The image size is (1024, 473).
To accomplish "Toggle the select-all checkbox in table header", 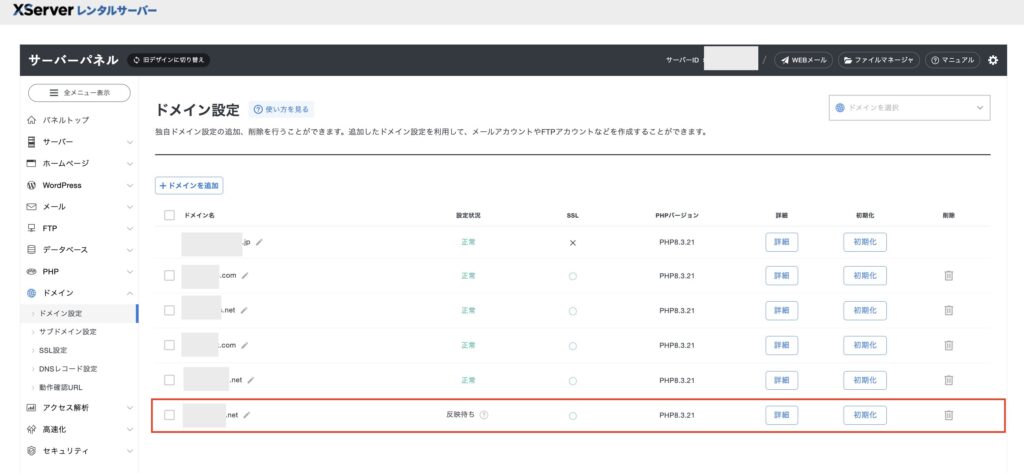I will [x=169, y=215].
